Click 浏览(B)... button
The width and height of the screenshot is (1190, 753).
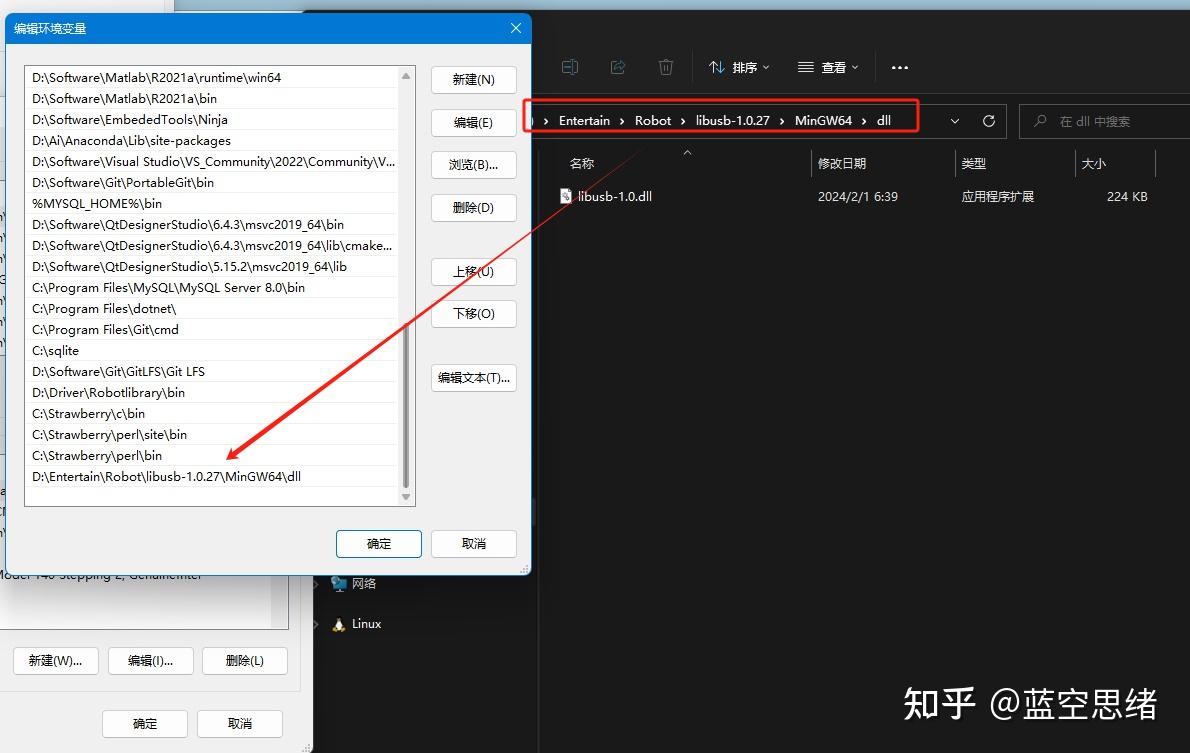474,165
